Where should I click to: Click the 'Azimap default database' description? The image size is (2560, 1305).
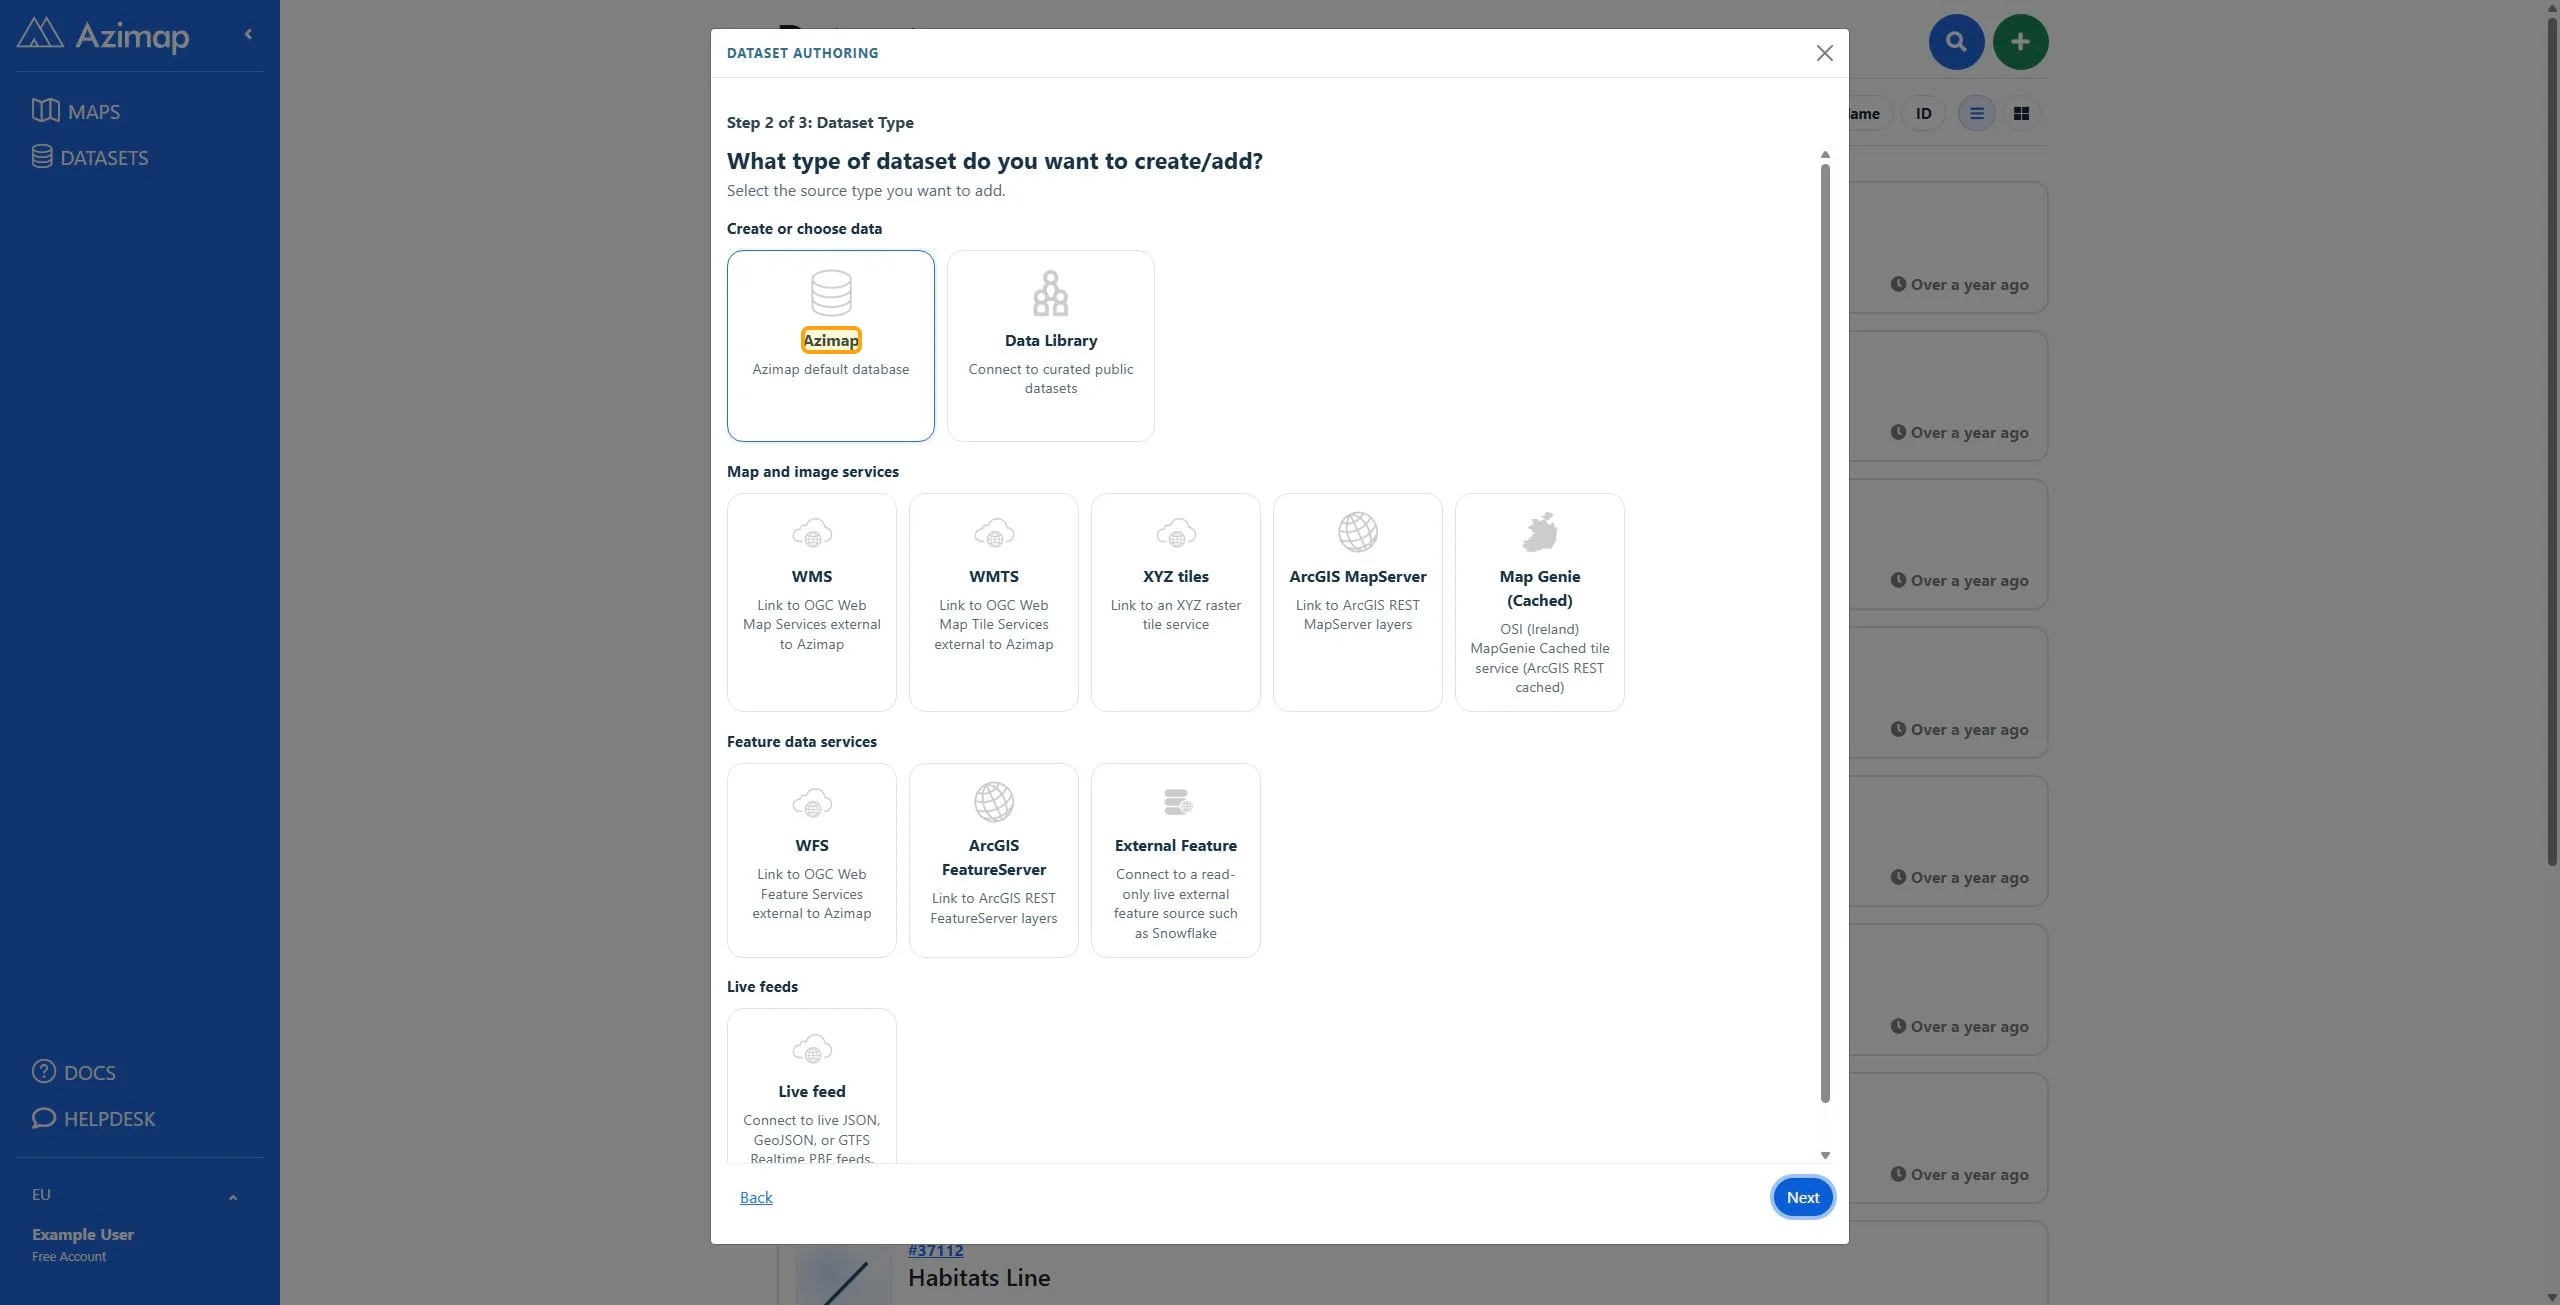(831, 370)
